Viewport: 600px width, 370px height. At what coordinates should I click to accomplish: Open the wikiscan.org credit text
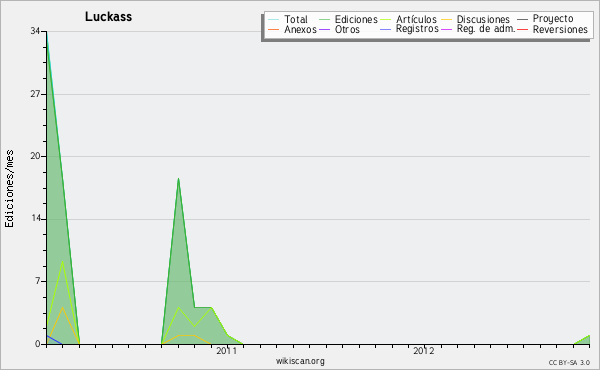300,361
